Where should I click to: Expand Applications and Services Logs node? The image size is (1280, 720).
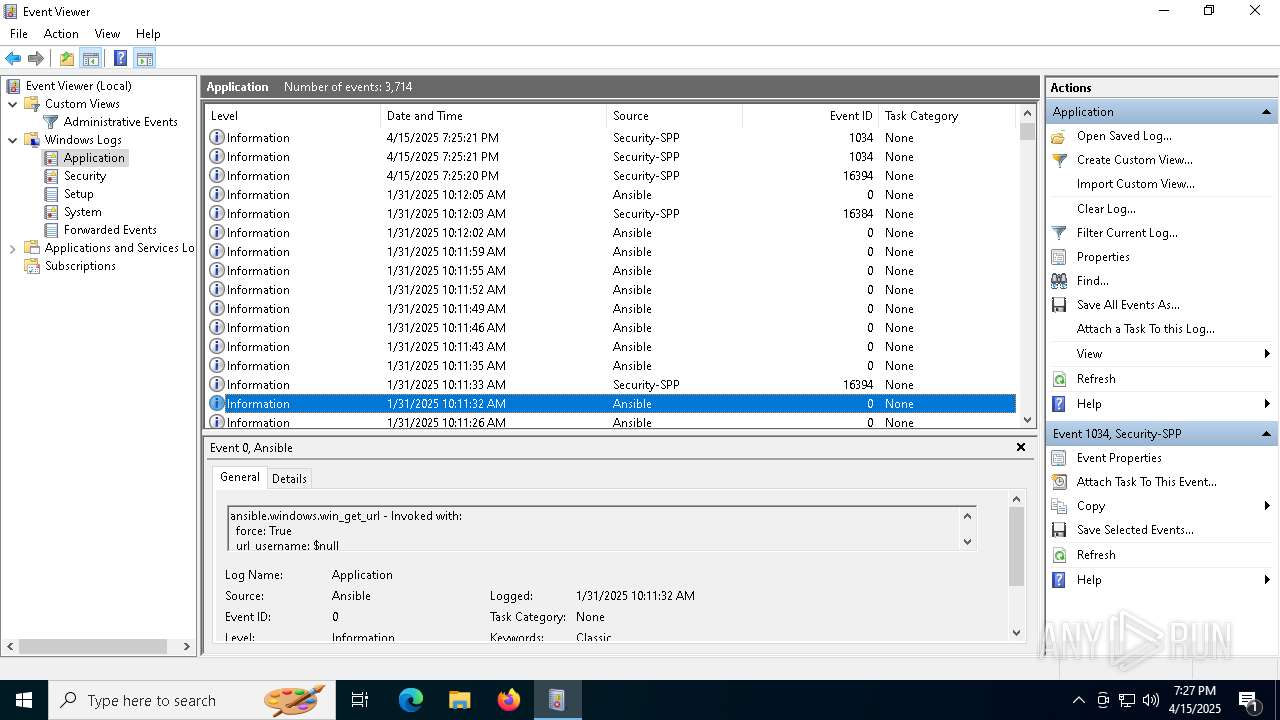point(13,248)
